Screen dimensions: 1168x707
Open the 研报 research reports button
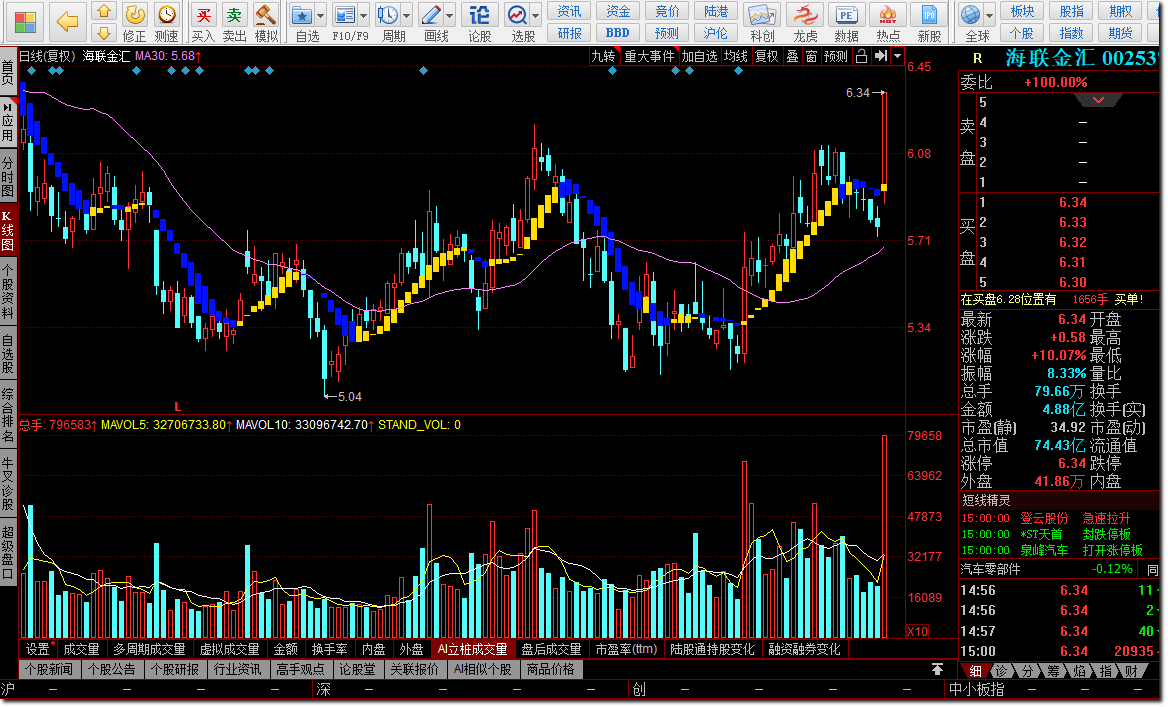click(x=569, y=33)
